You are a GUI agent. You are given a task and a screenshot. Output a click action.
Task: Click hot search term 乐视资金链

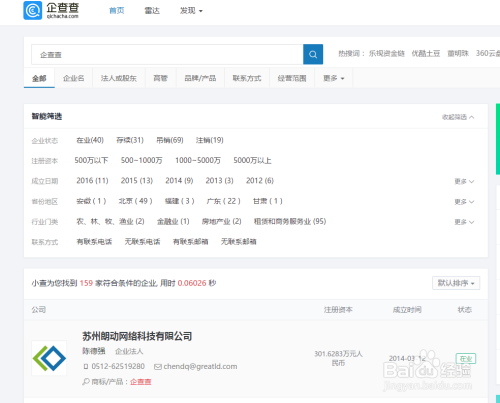coord(387,53)
